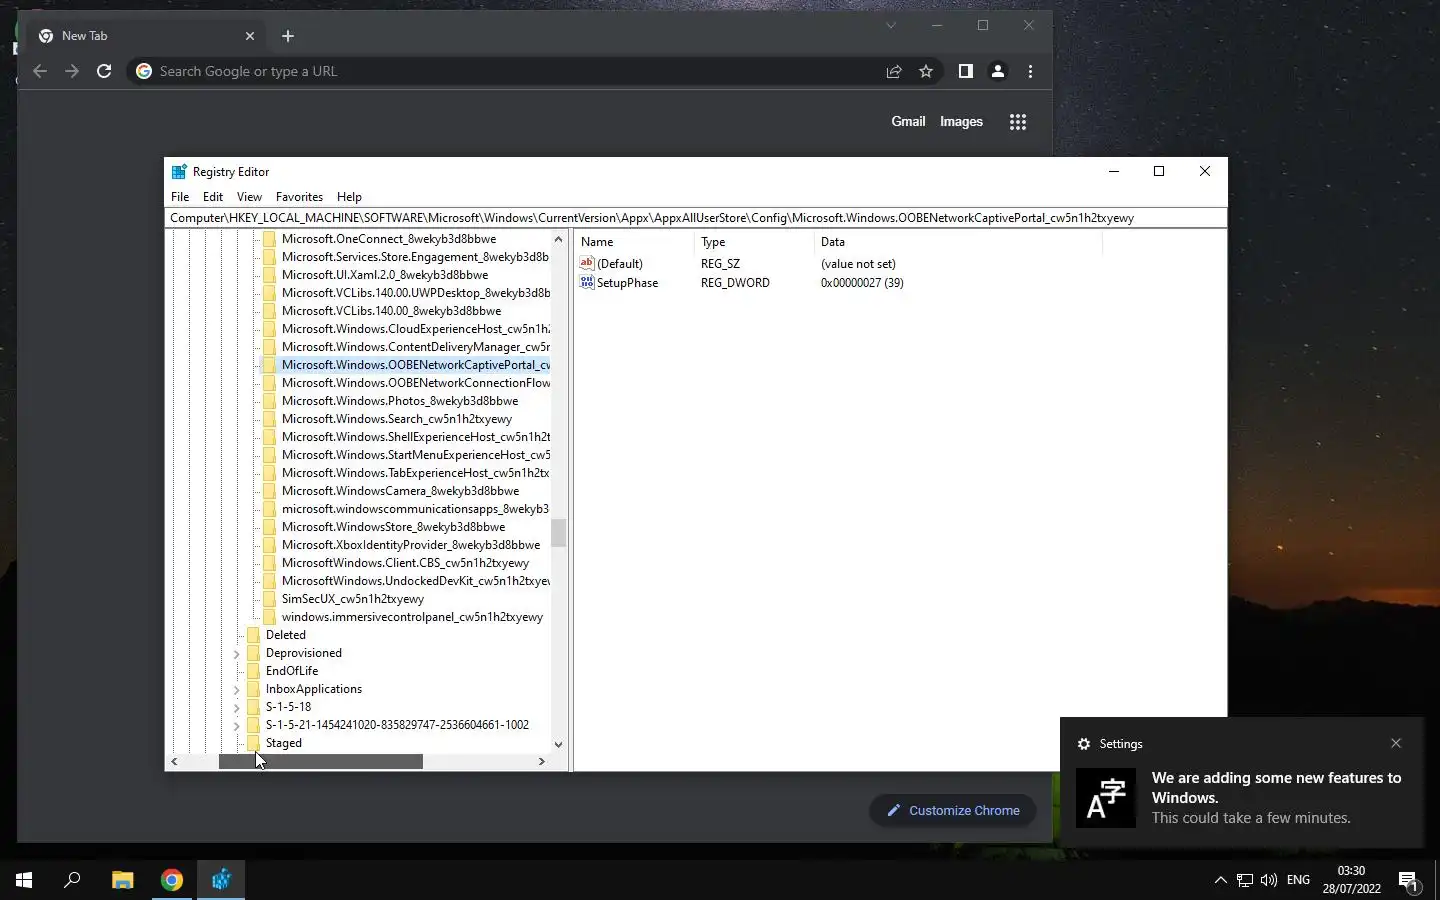Image resolution: width=1440 pixels, height=900 pixels.
Task: Open the File menu in Registry Editor
Action: pos(180,197)
